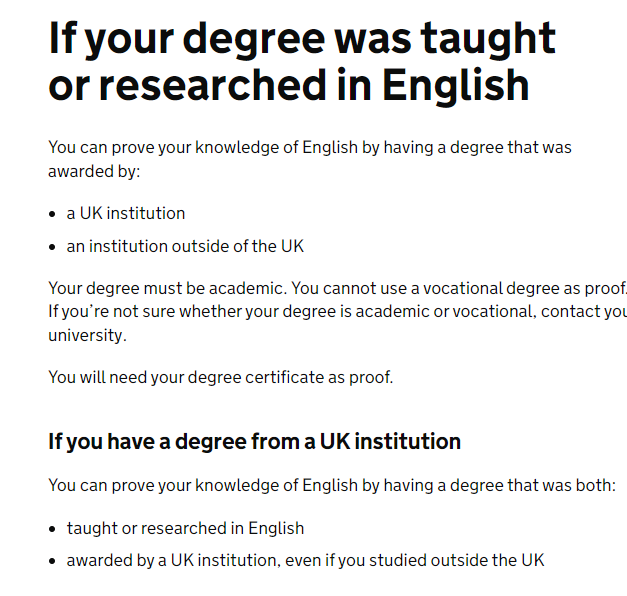Screen dimensions: 627x596
Task: Click the bullet dot before "a UK institution"
Action: pos(53,214)
